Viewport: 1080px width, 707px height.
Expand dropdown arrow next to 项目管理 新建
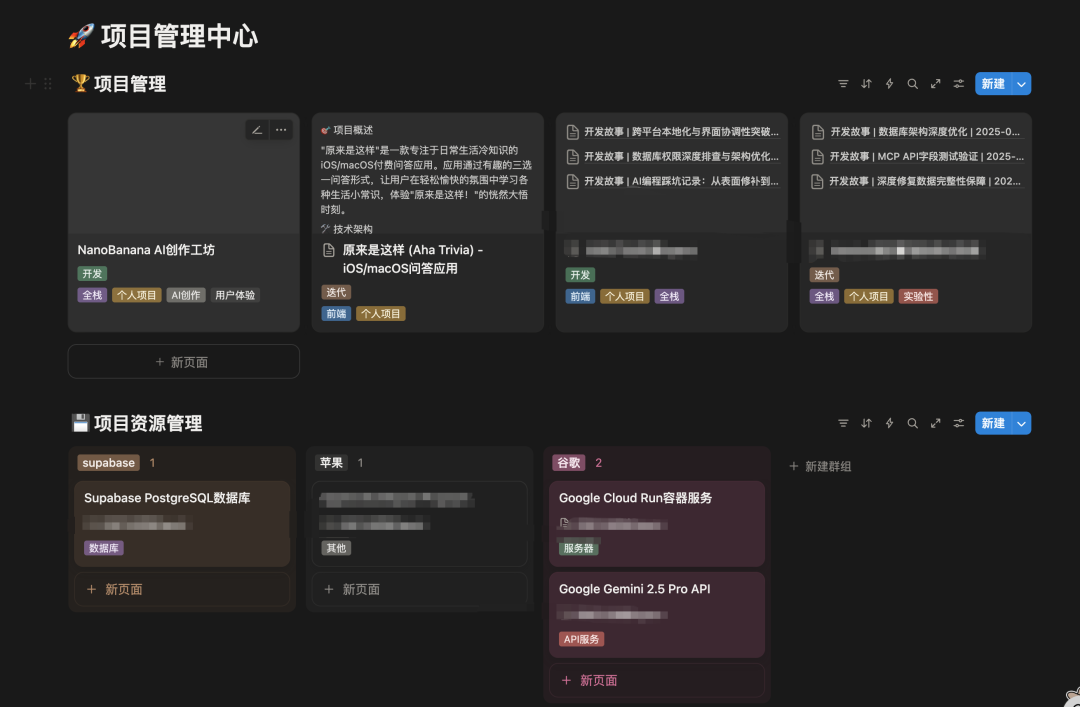click(1021, 84)
